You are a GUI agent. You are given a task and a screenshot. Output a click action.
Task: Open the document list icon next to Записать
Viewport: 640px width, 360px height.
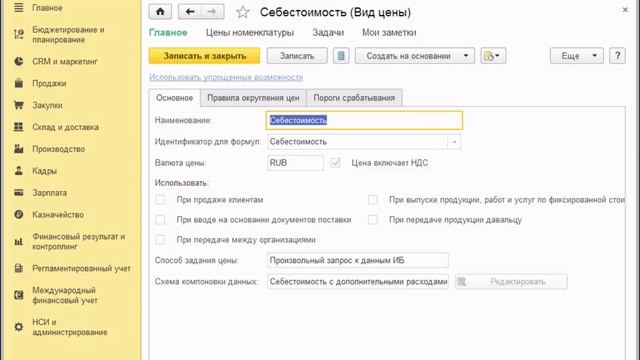coord(341,56)
